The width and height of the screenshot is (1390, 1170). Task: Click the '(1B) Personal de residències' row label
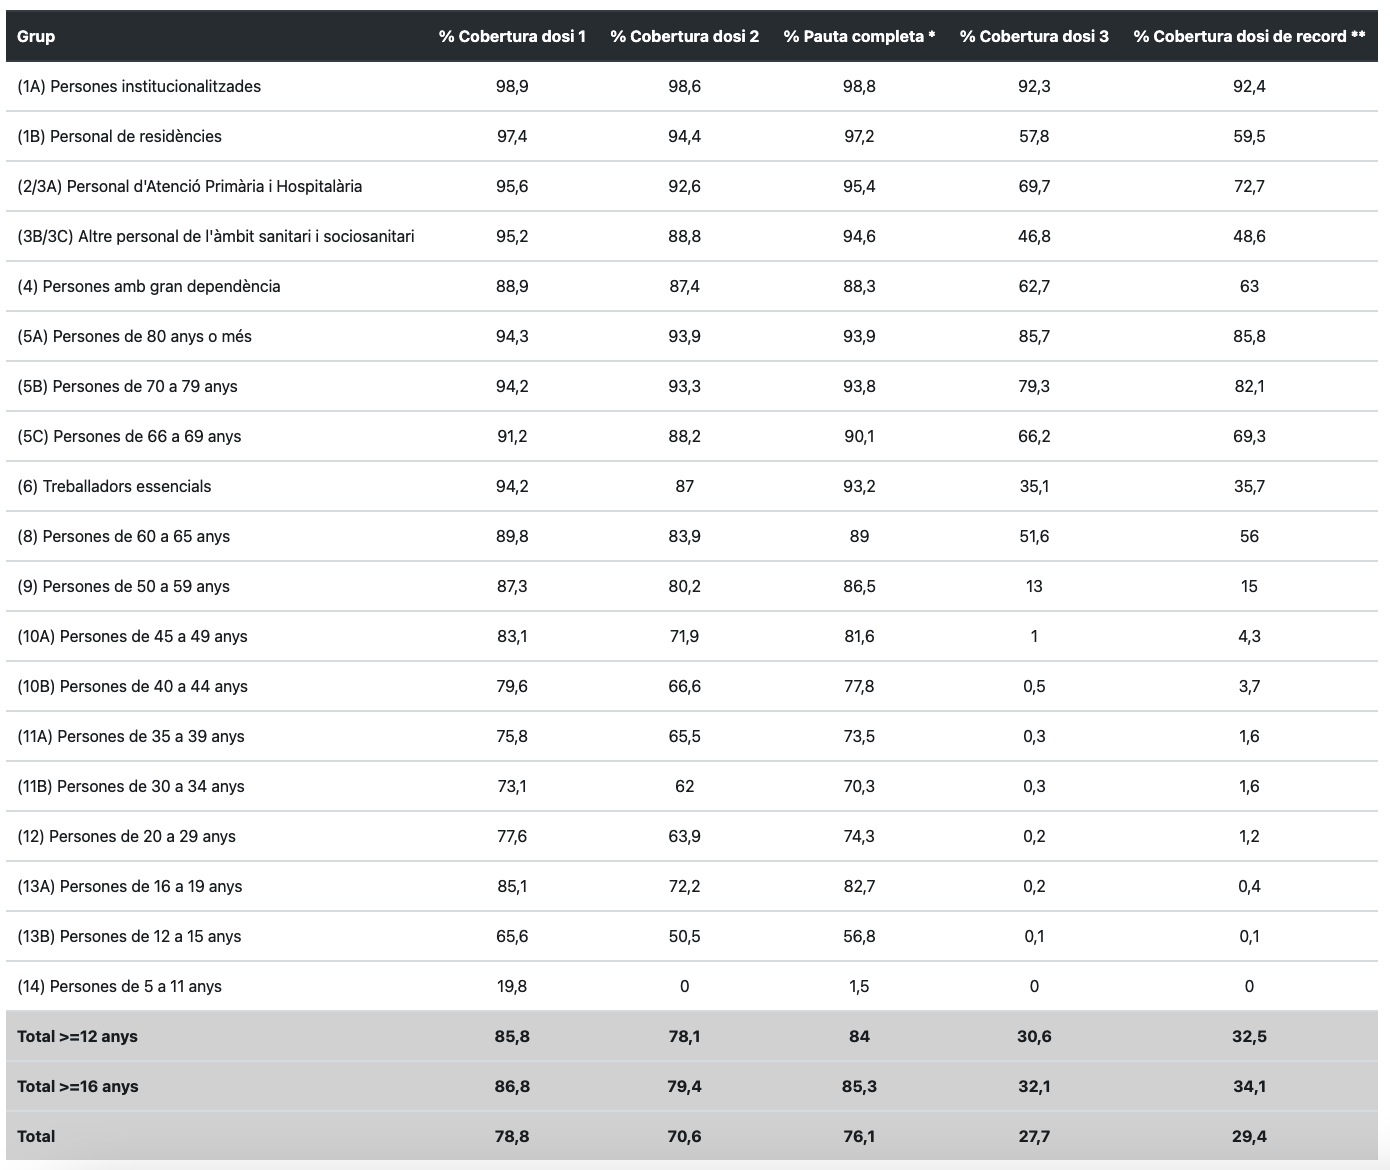coord(119,136)
